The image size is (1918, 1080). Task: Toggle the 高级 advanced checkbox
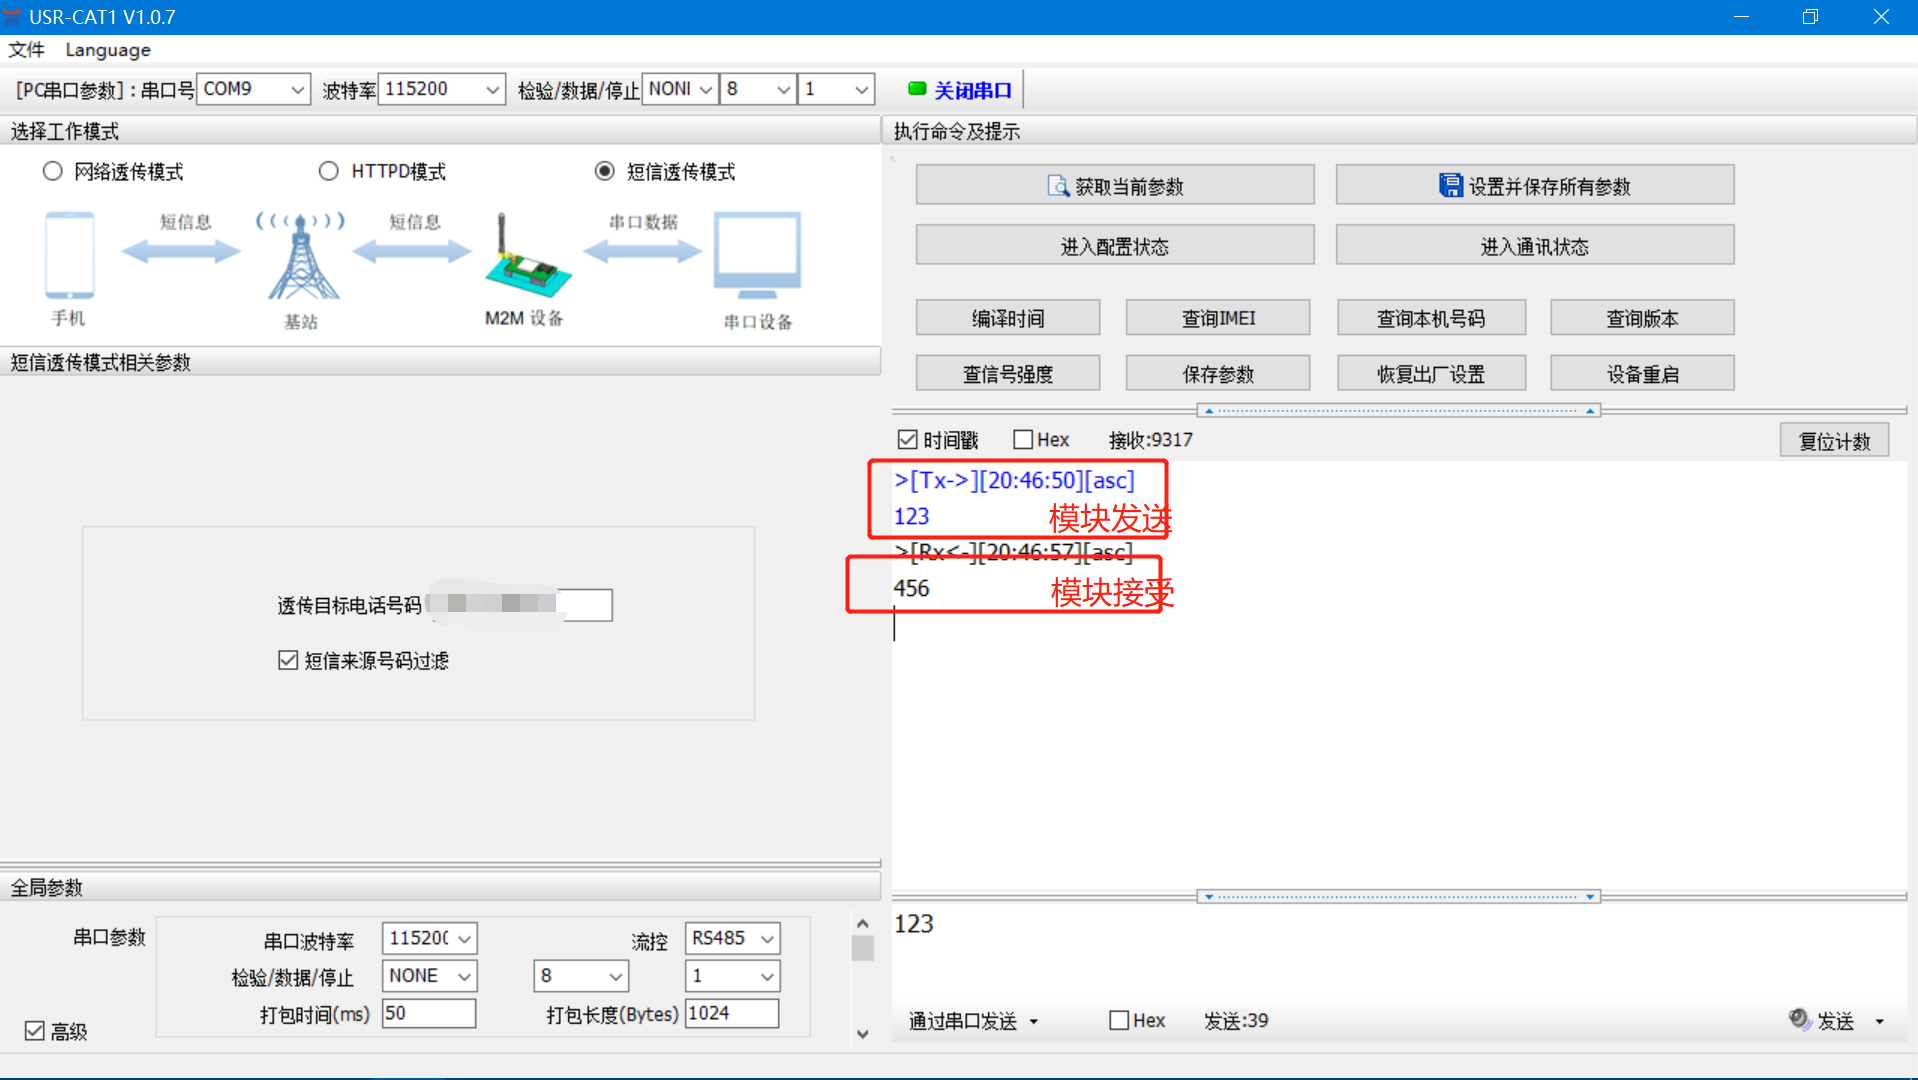[x=35, y=1030]
